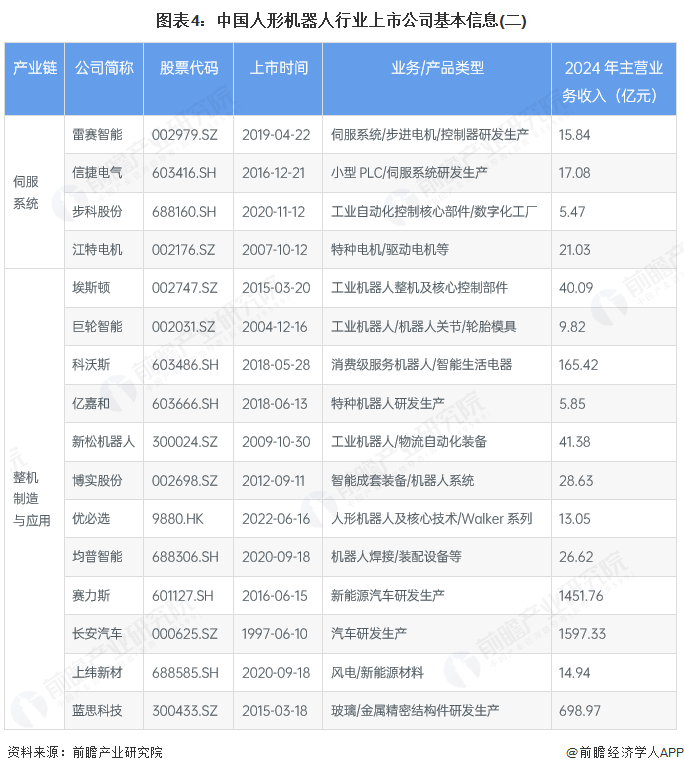Click company name 博实股份
Image resolution: width=684 pixels, height=773 pixels.
97,480
